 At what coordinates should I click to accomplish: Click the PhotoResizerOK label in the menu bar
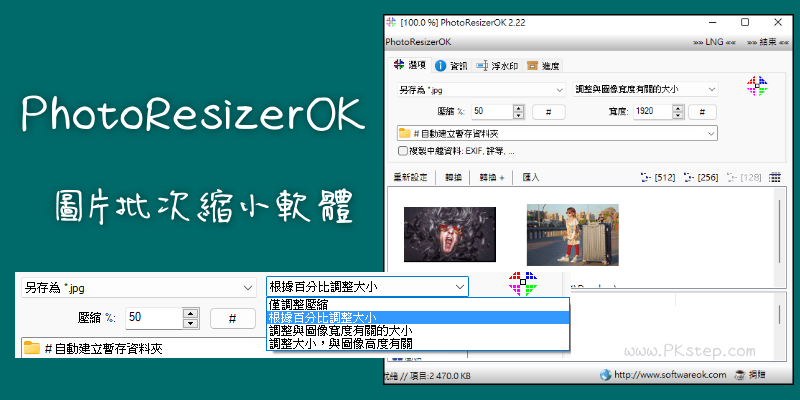tap(418, 42)
